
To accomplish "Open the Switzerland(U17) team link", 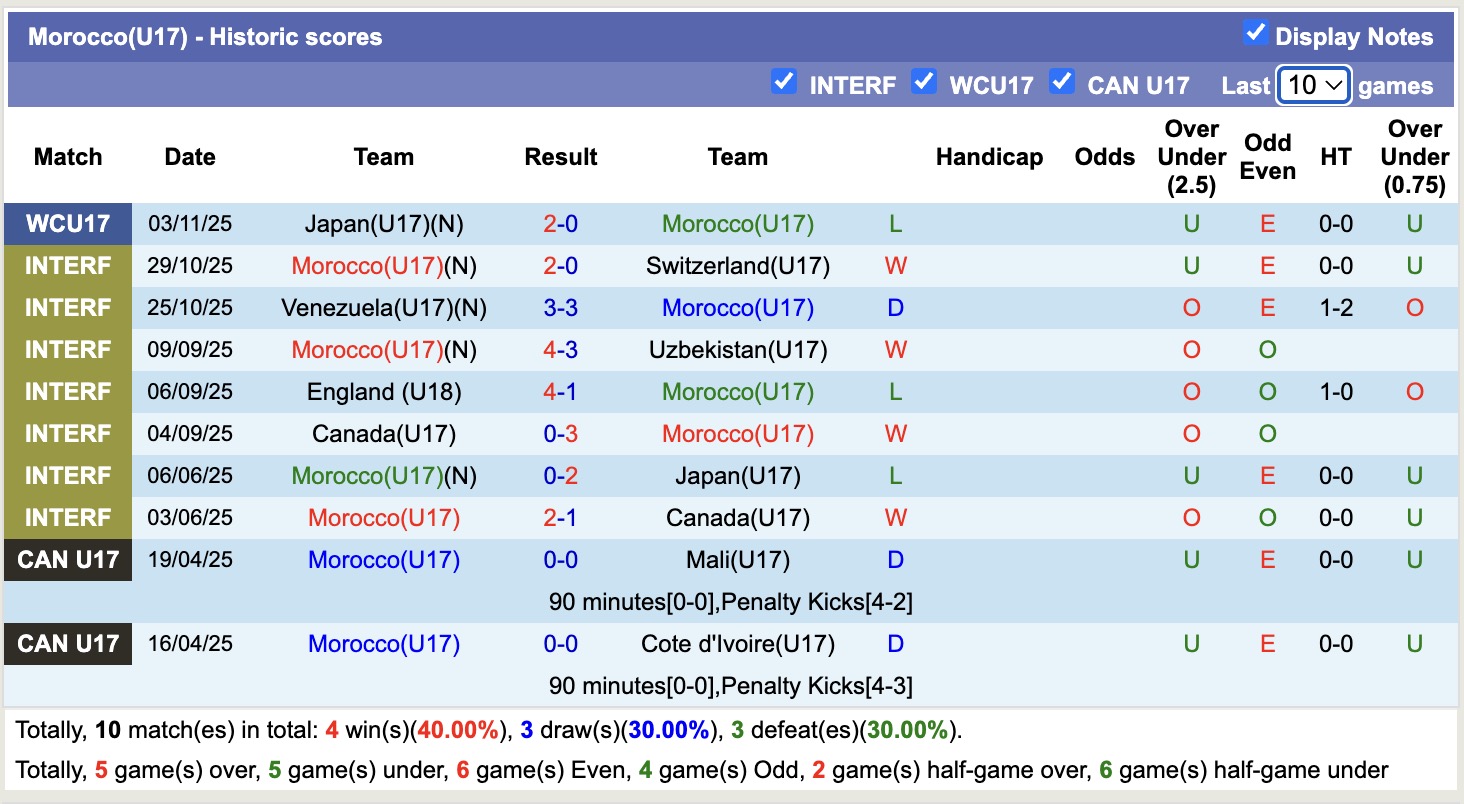I will coord(738,266).
